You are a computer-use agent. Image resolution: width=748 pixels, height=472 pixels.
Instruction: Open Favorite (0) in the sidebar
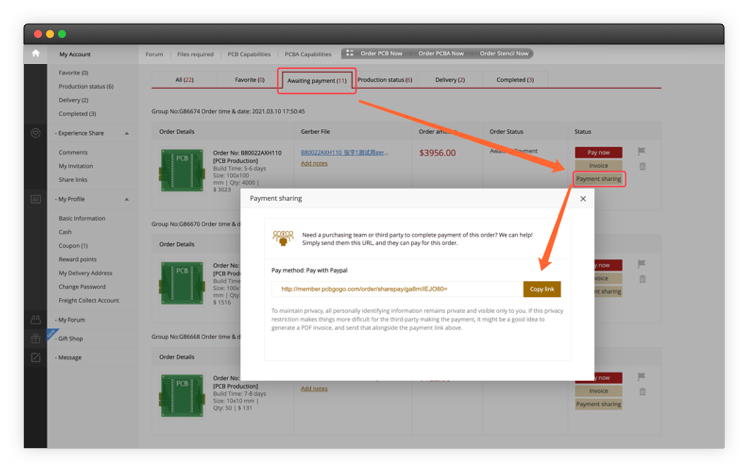click(x=73, y=73)
